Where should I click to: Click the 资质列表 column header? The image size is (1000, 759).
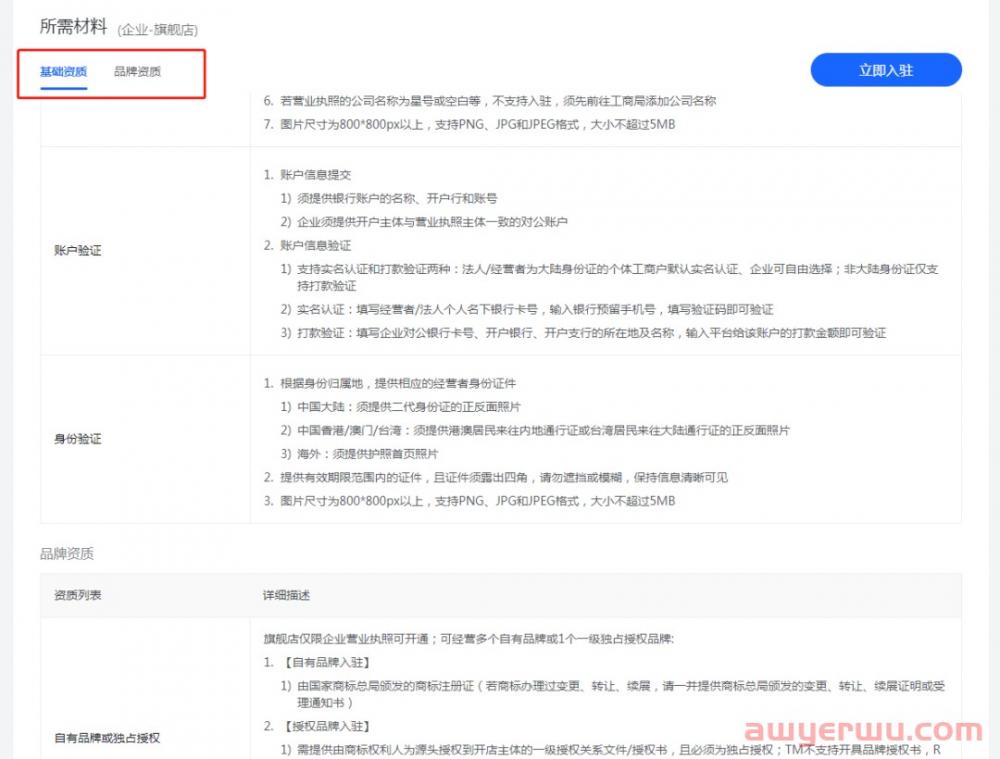pyautogui.click(x=78, y=595)
